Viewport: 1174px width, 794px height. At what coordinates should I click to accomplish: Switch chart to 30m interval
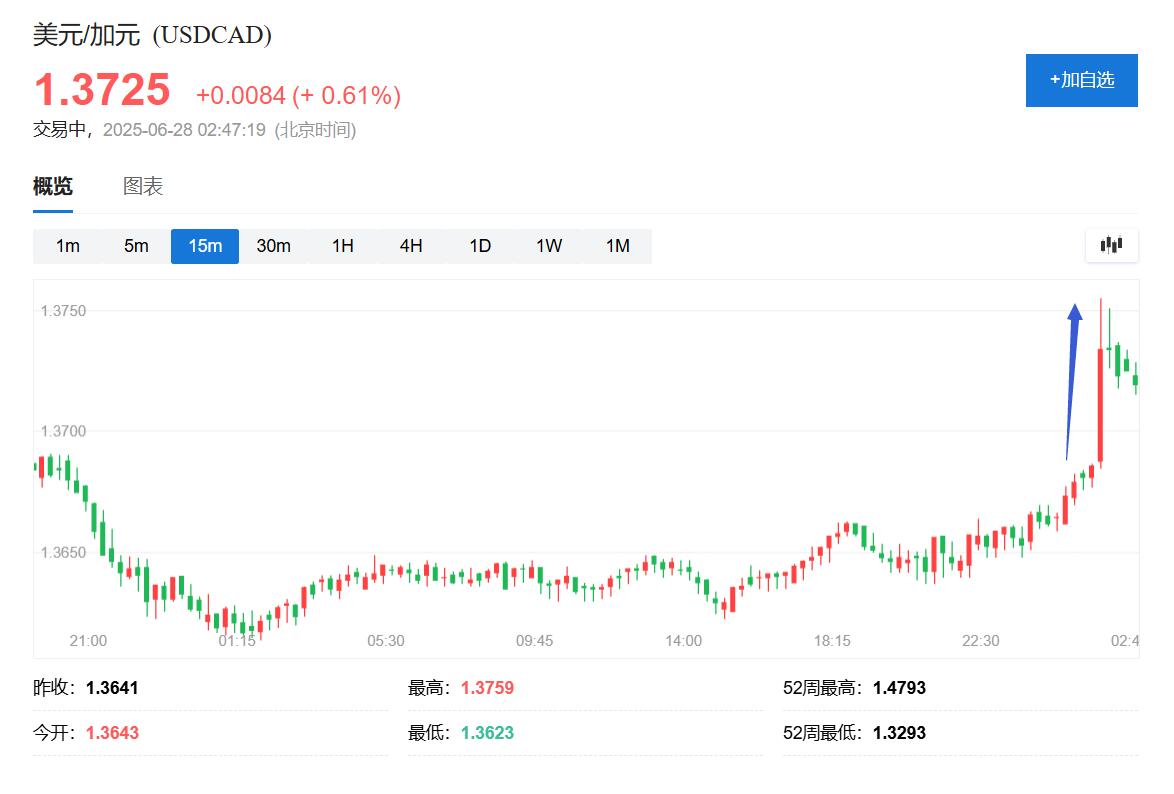click(x=273, y=246)
